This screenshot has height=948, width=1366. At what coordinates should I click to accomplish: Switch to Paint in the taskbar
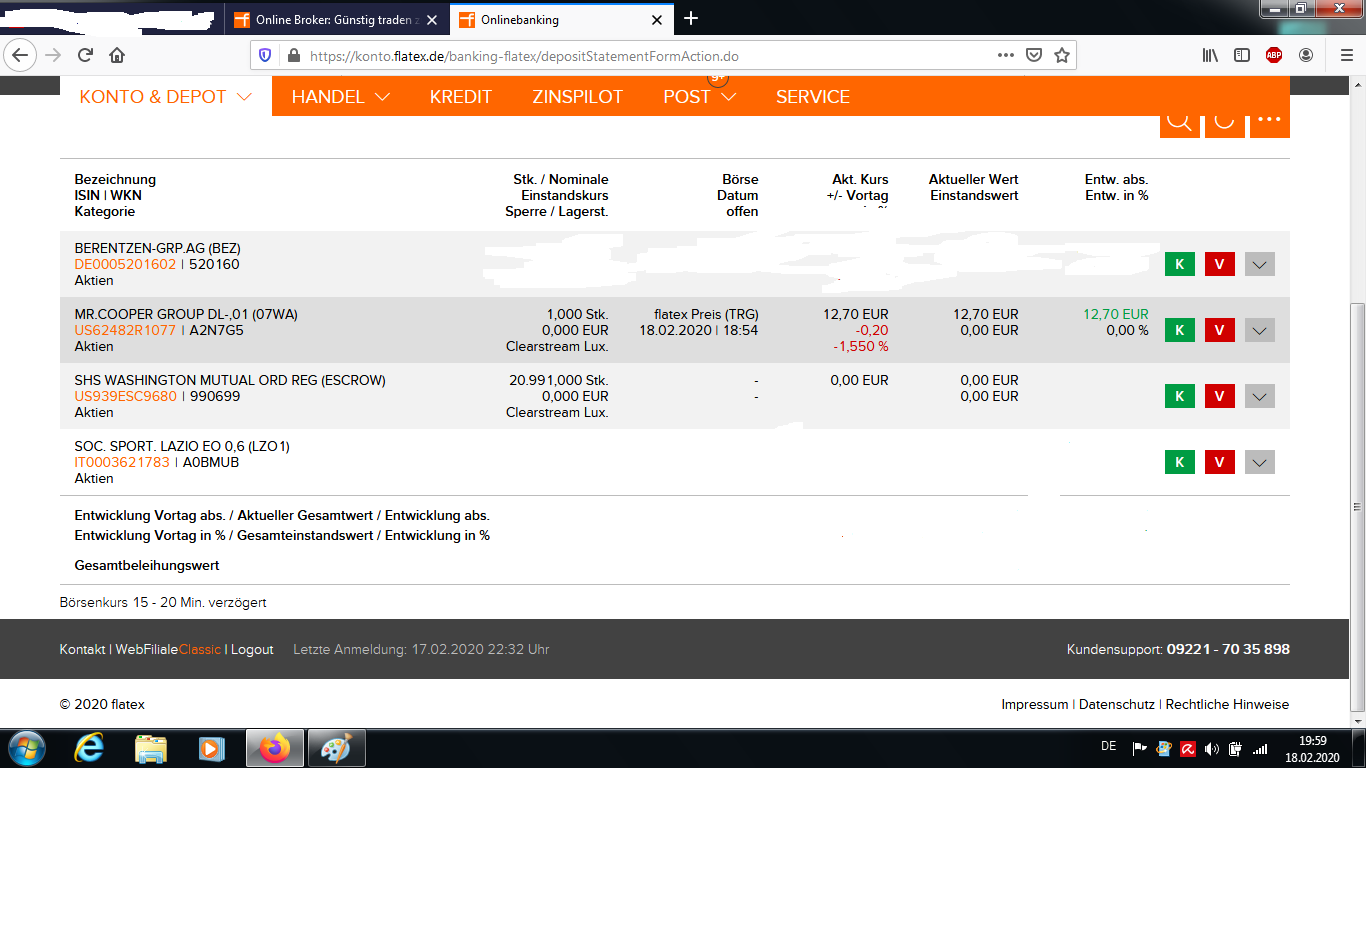pos(336,748)
